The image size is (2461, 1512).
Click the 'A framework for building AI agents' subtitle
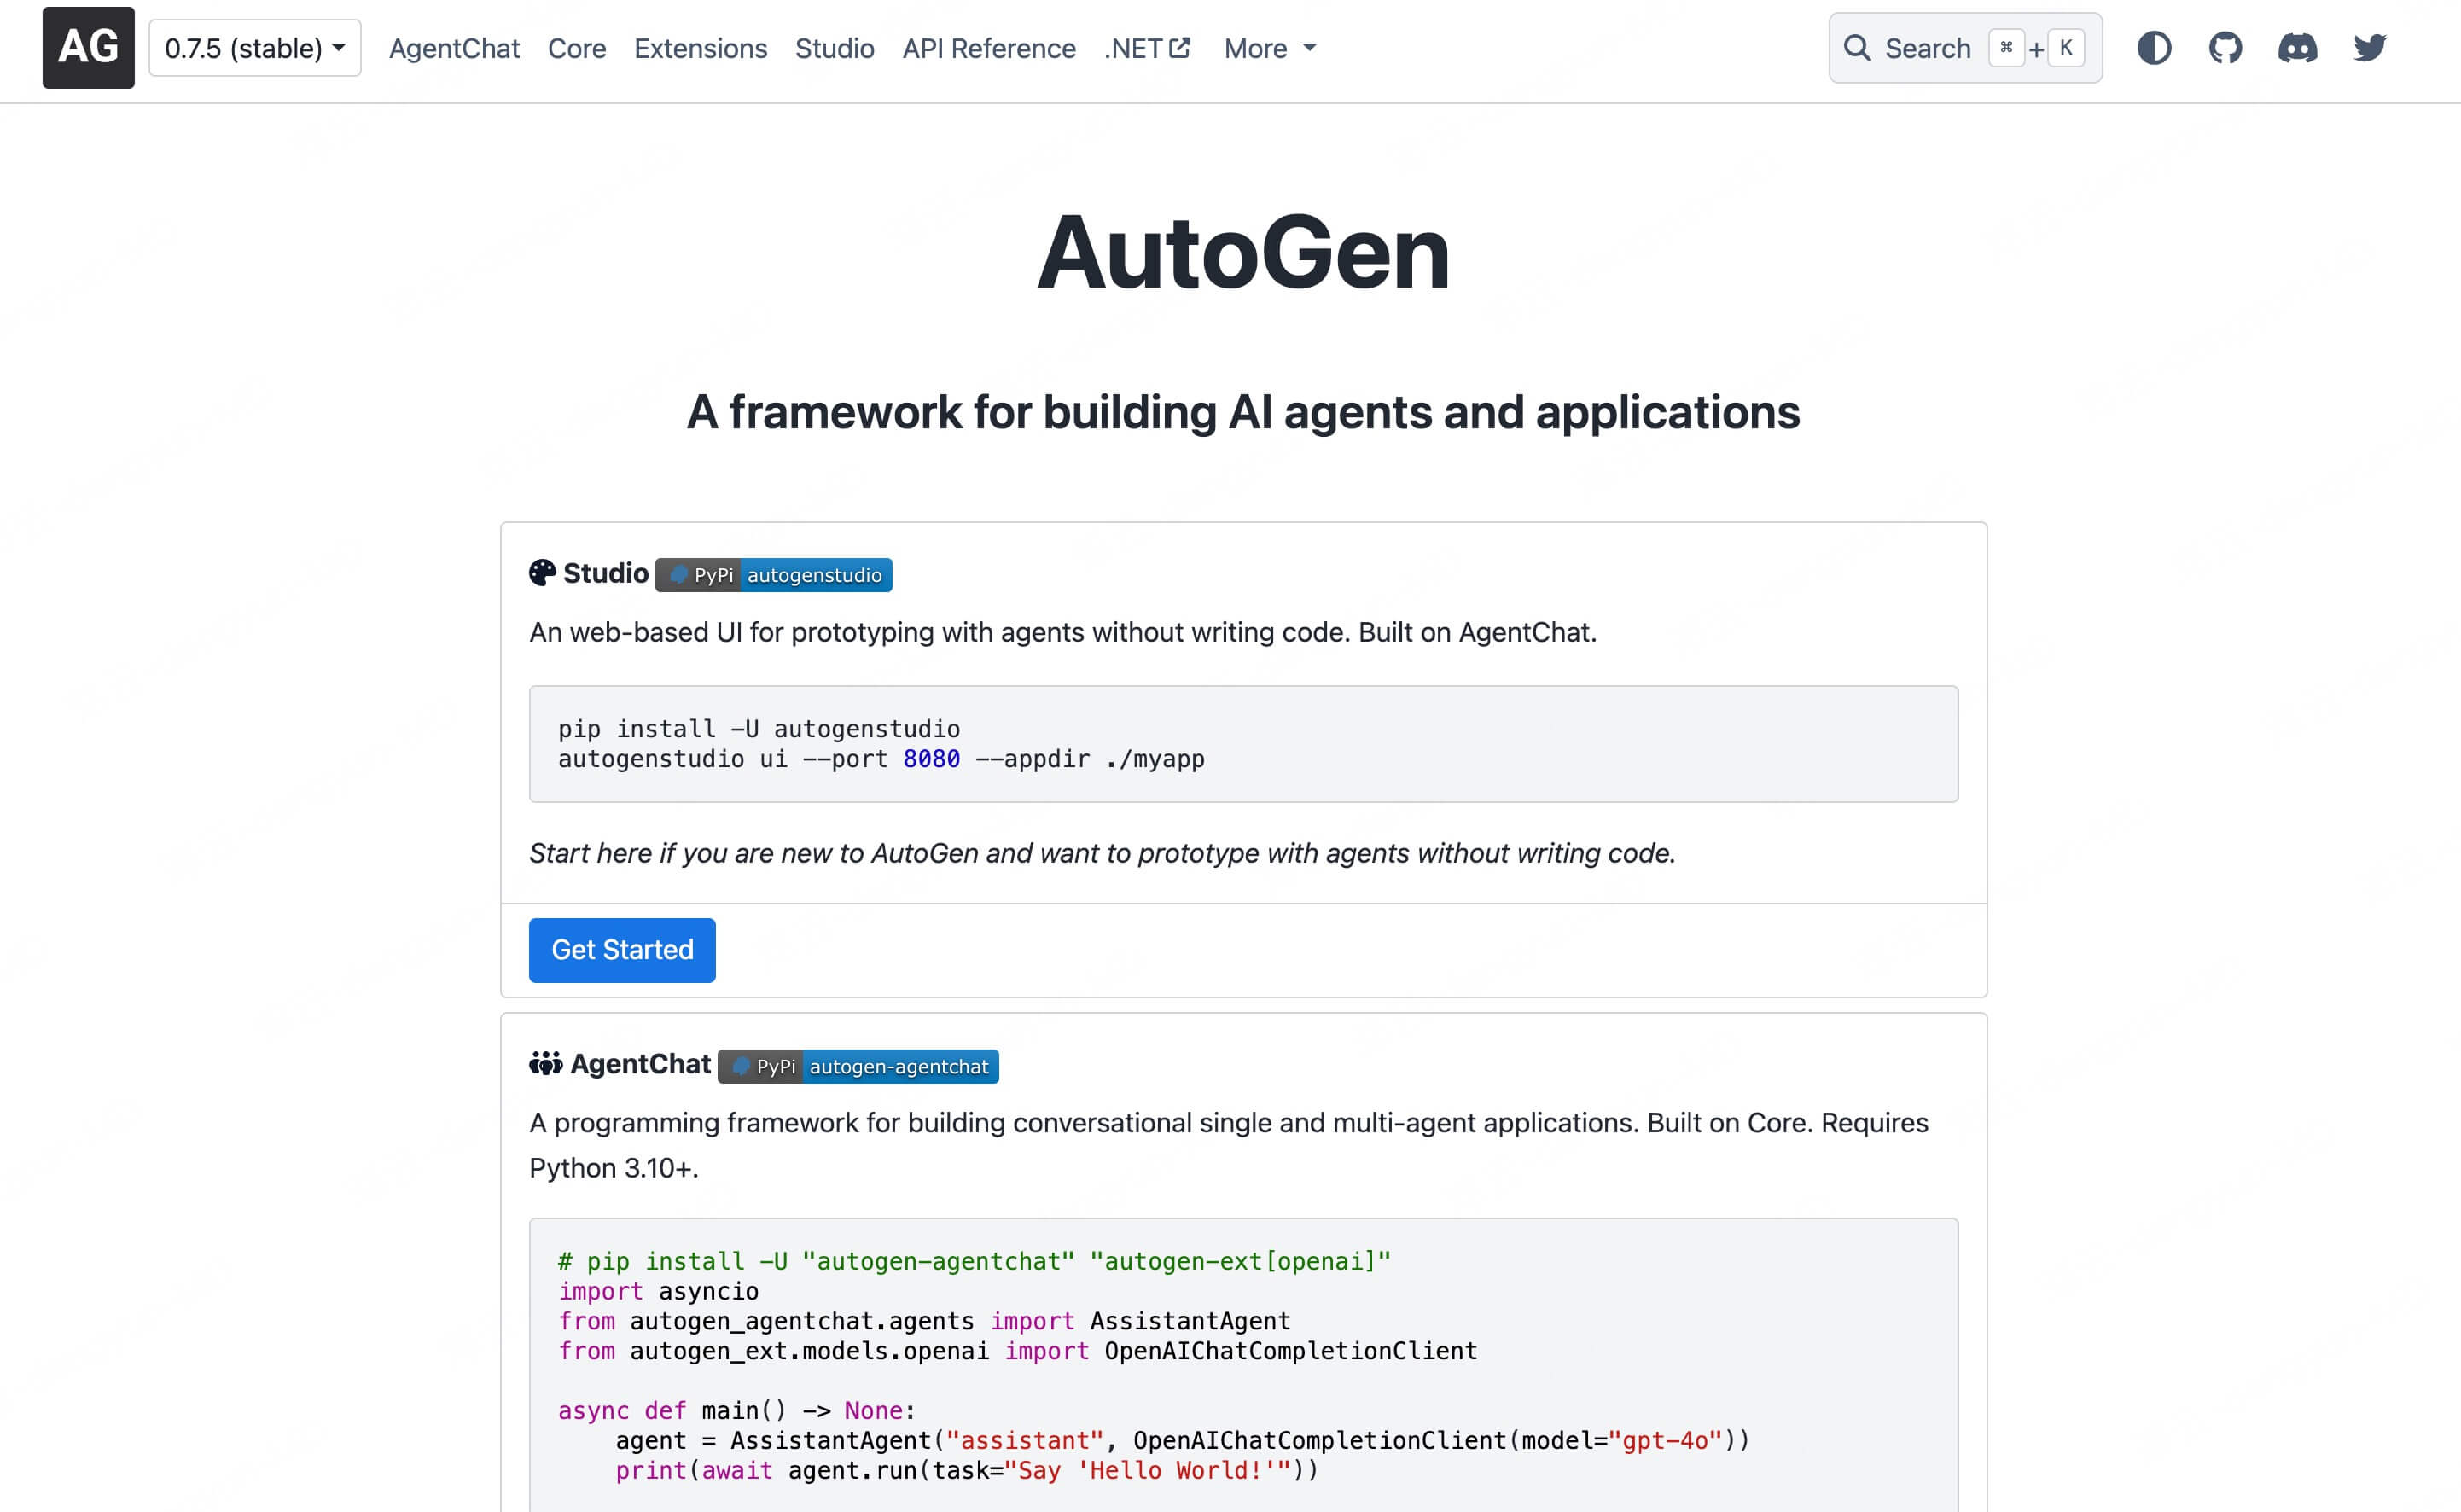pyautogui.click(x=1243, y=412)
